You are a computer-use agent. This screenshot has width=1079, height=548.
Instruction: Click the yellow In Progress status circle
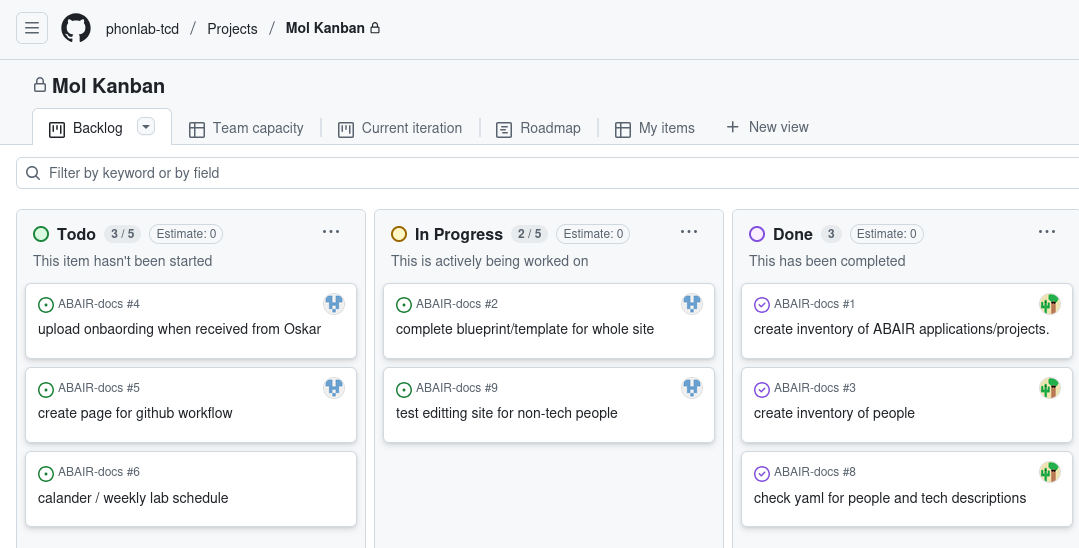399,234
